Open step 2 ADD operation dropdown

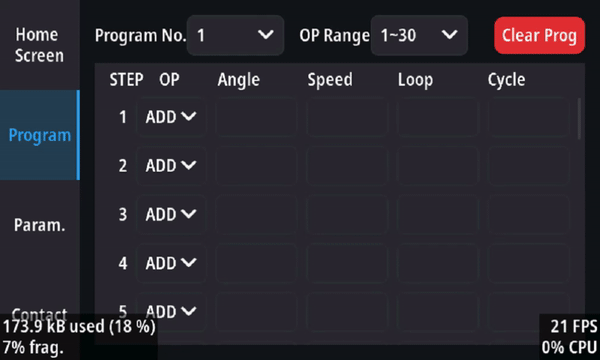tap(171, 166)
